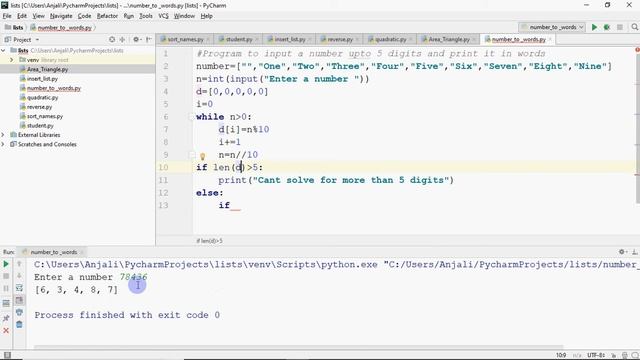The height and width of the screenshot is (360, 640).
Task: Click the layout icon in Run panel sidebar
Action: click(x=6, y=303)
